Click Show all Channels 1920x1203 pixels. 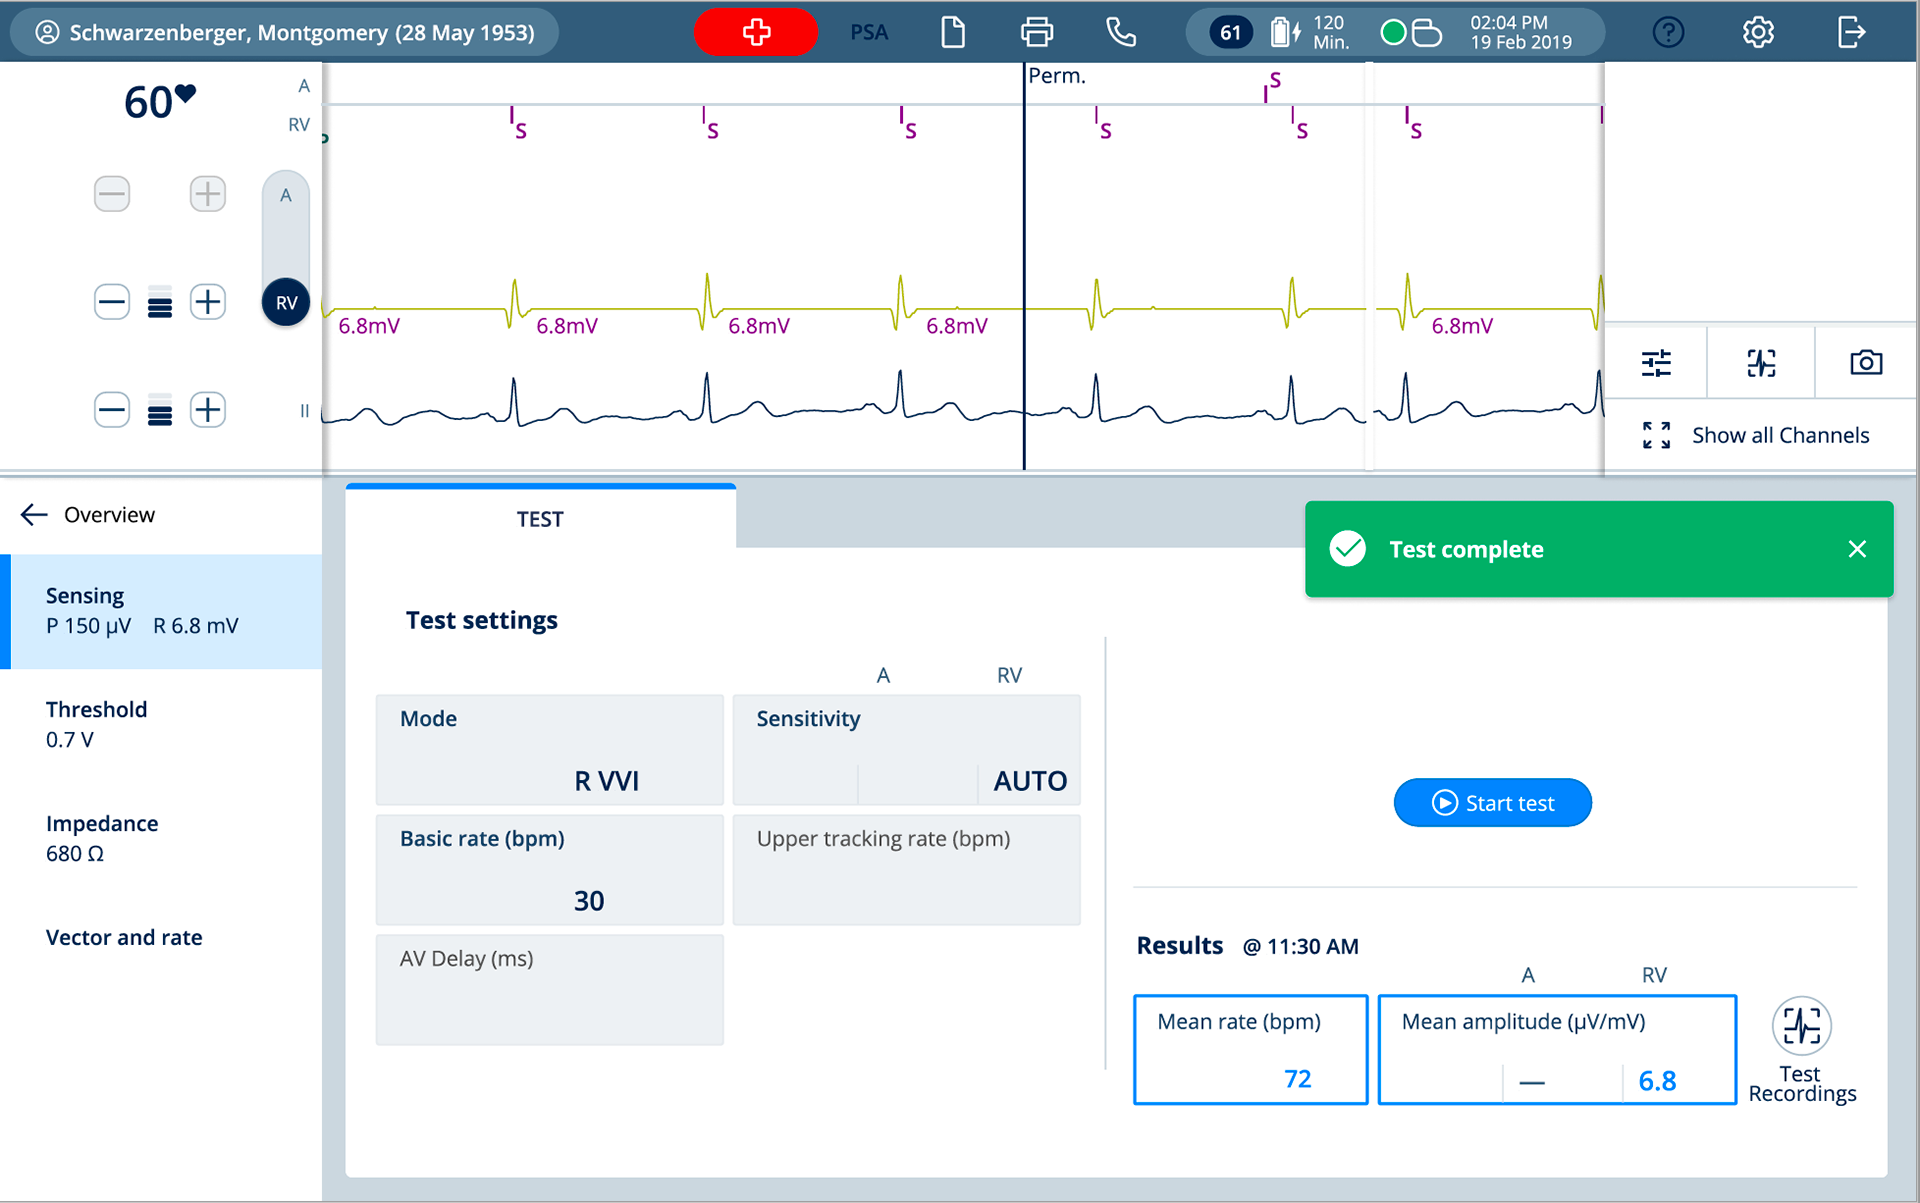1756,435
